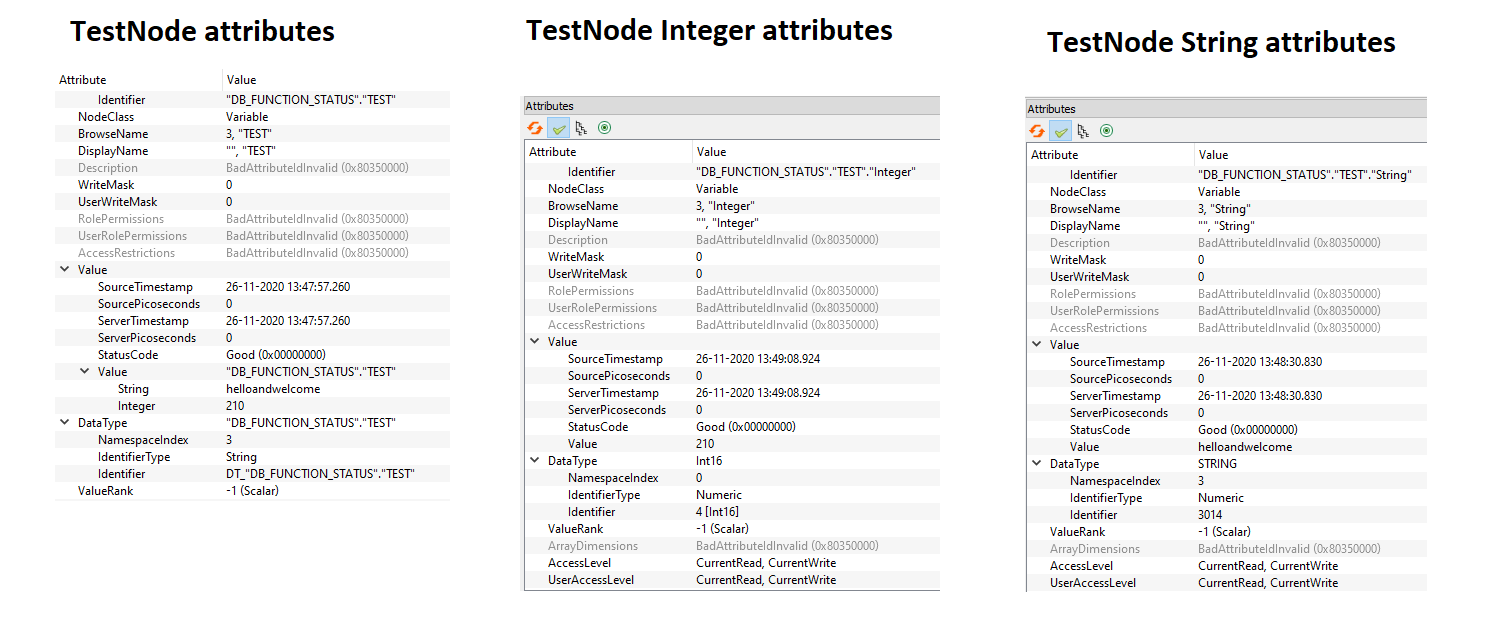Select Identifier value ending "String"
Image resolution: width=1493 pixels, height=637 pixels.
click(x=1304, y=175)
